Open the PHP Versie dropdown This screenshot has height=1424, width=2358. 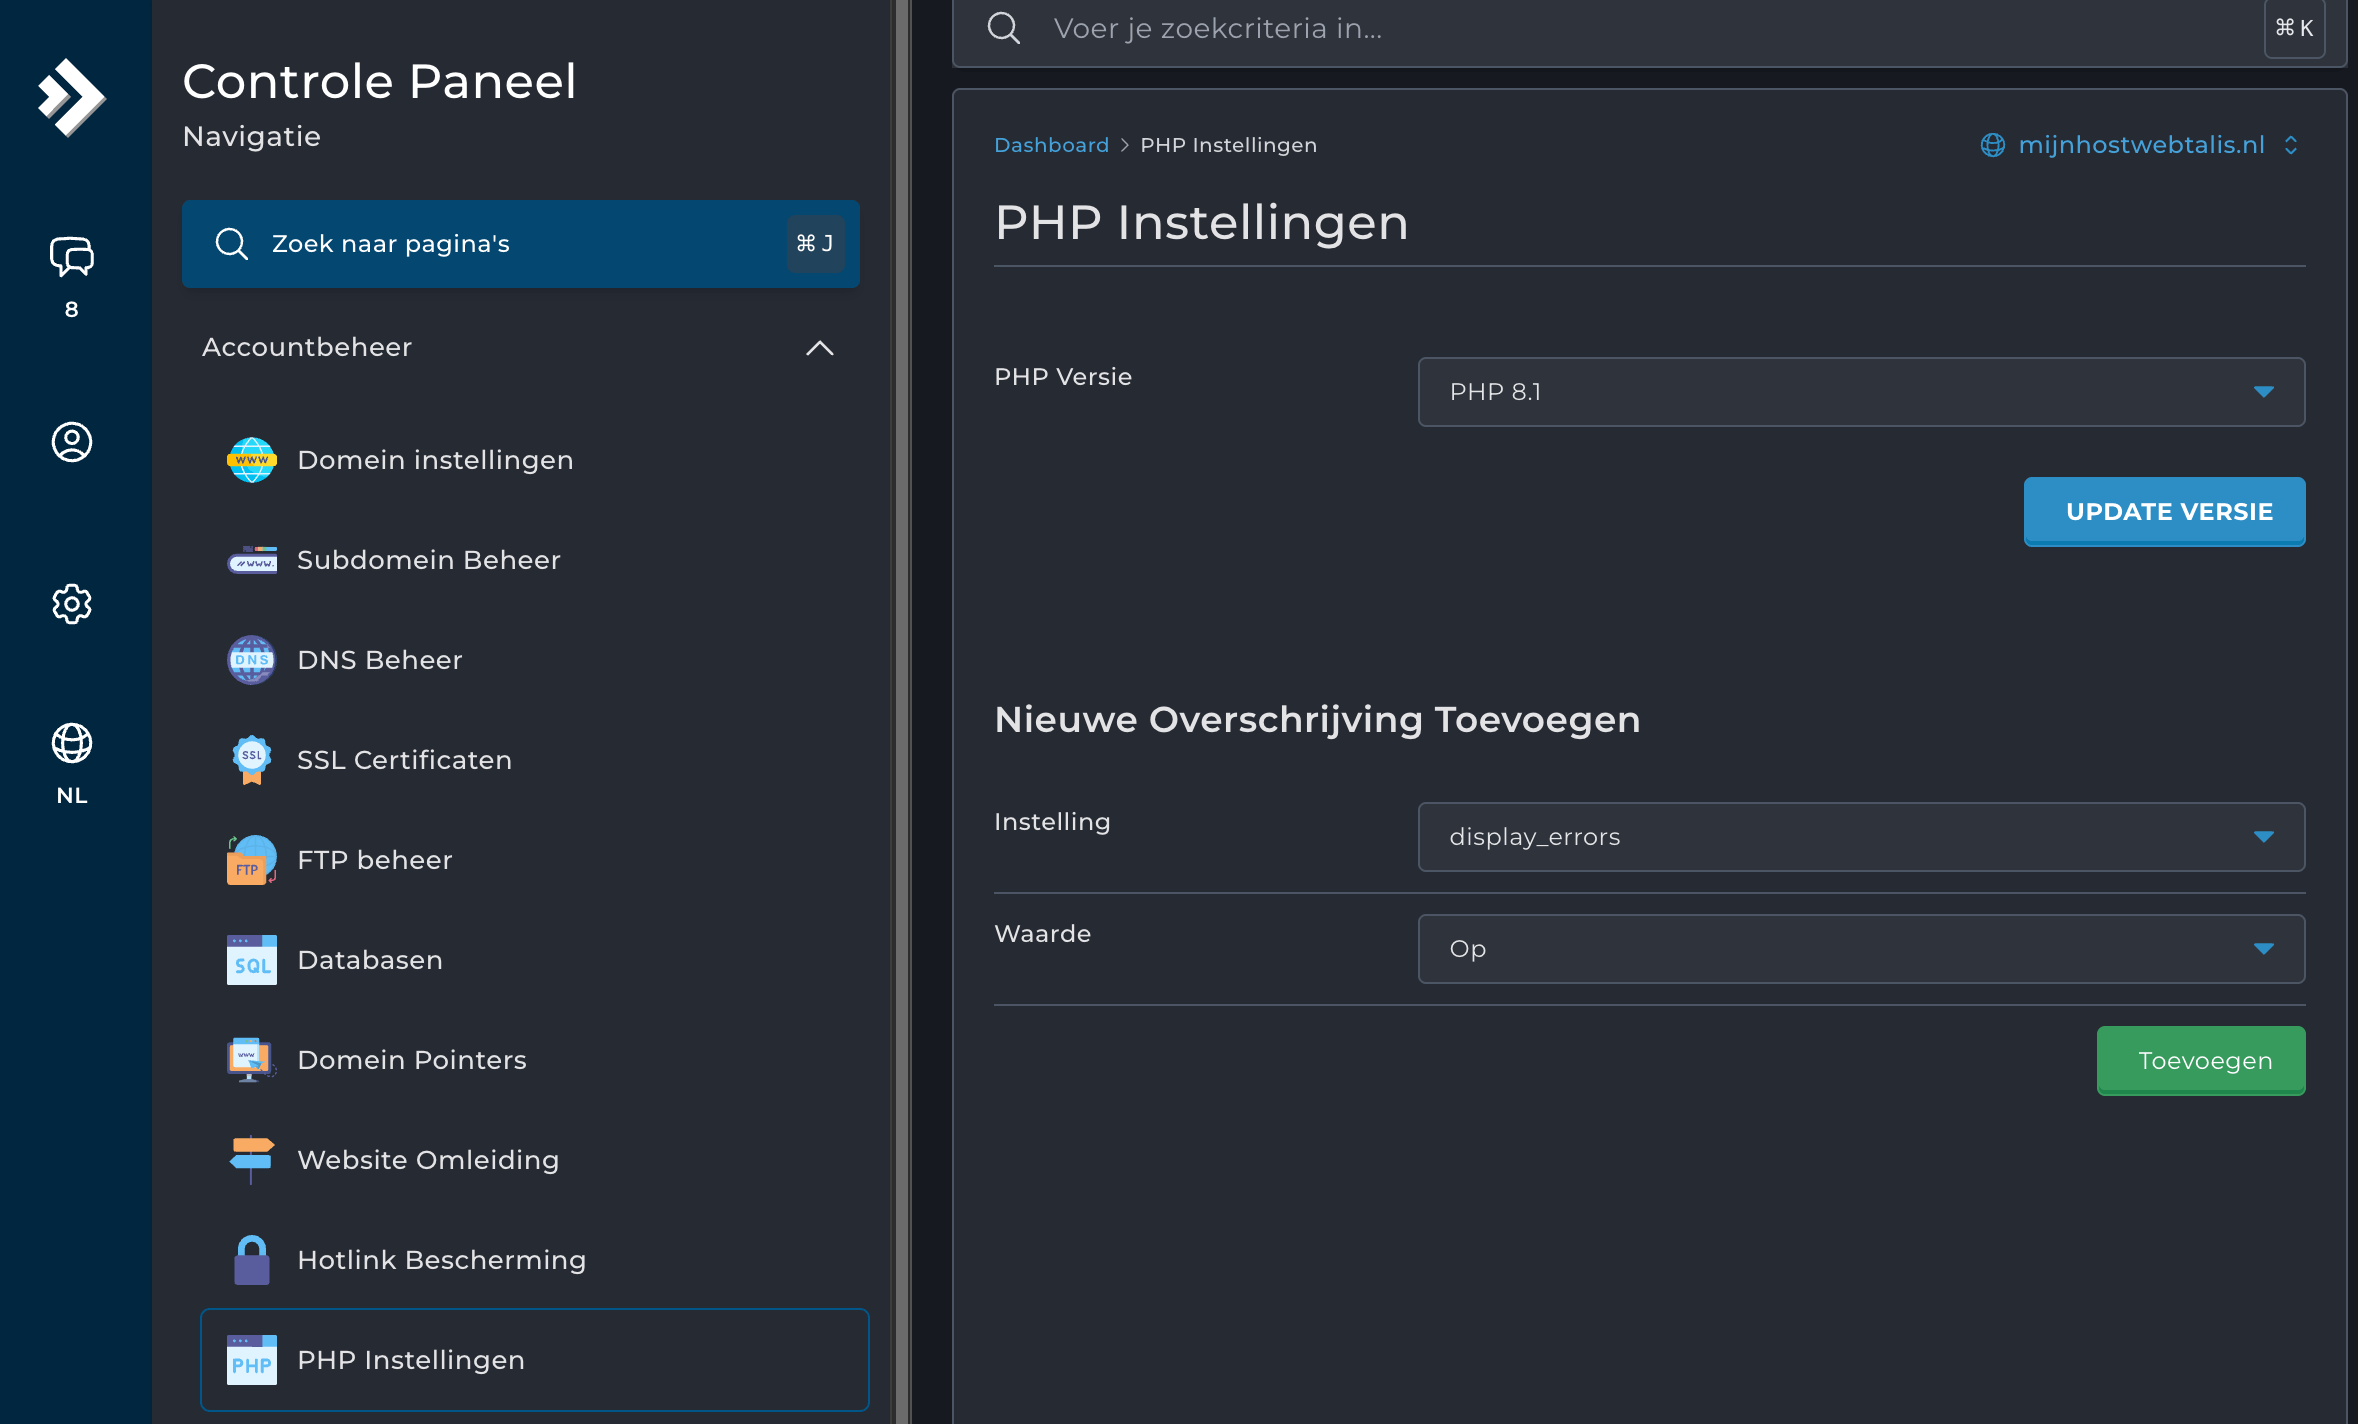pos(1861,392)
